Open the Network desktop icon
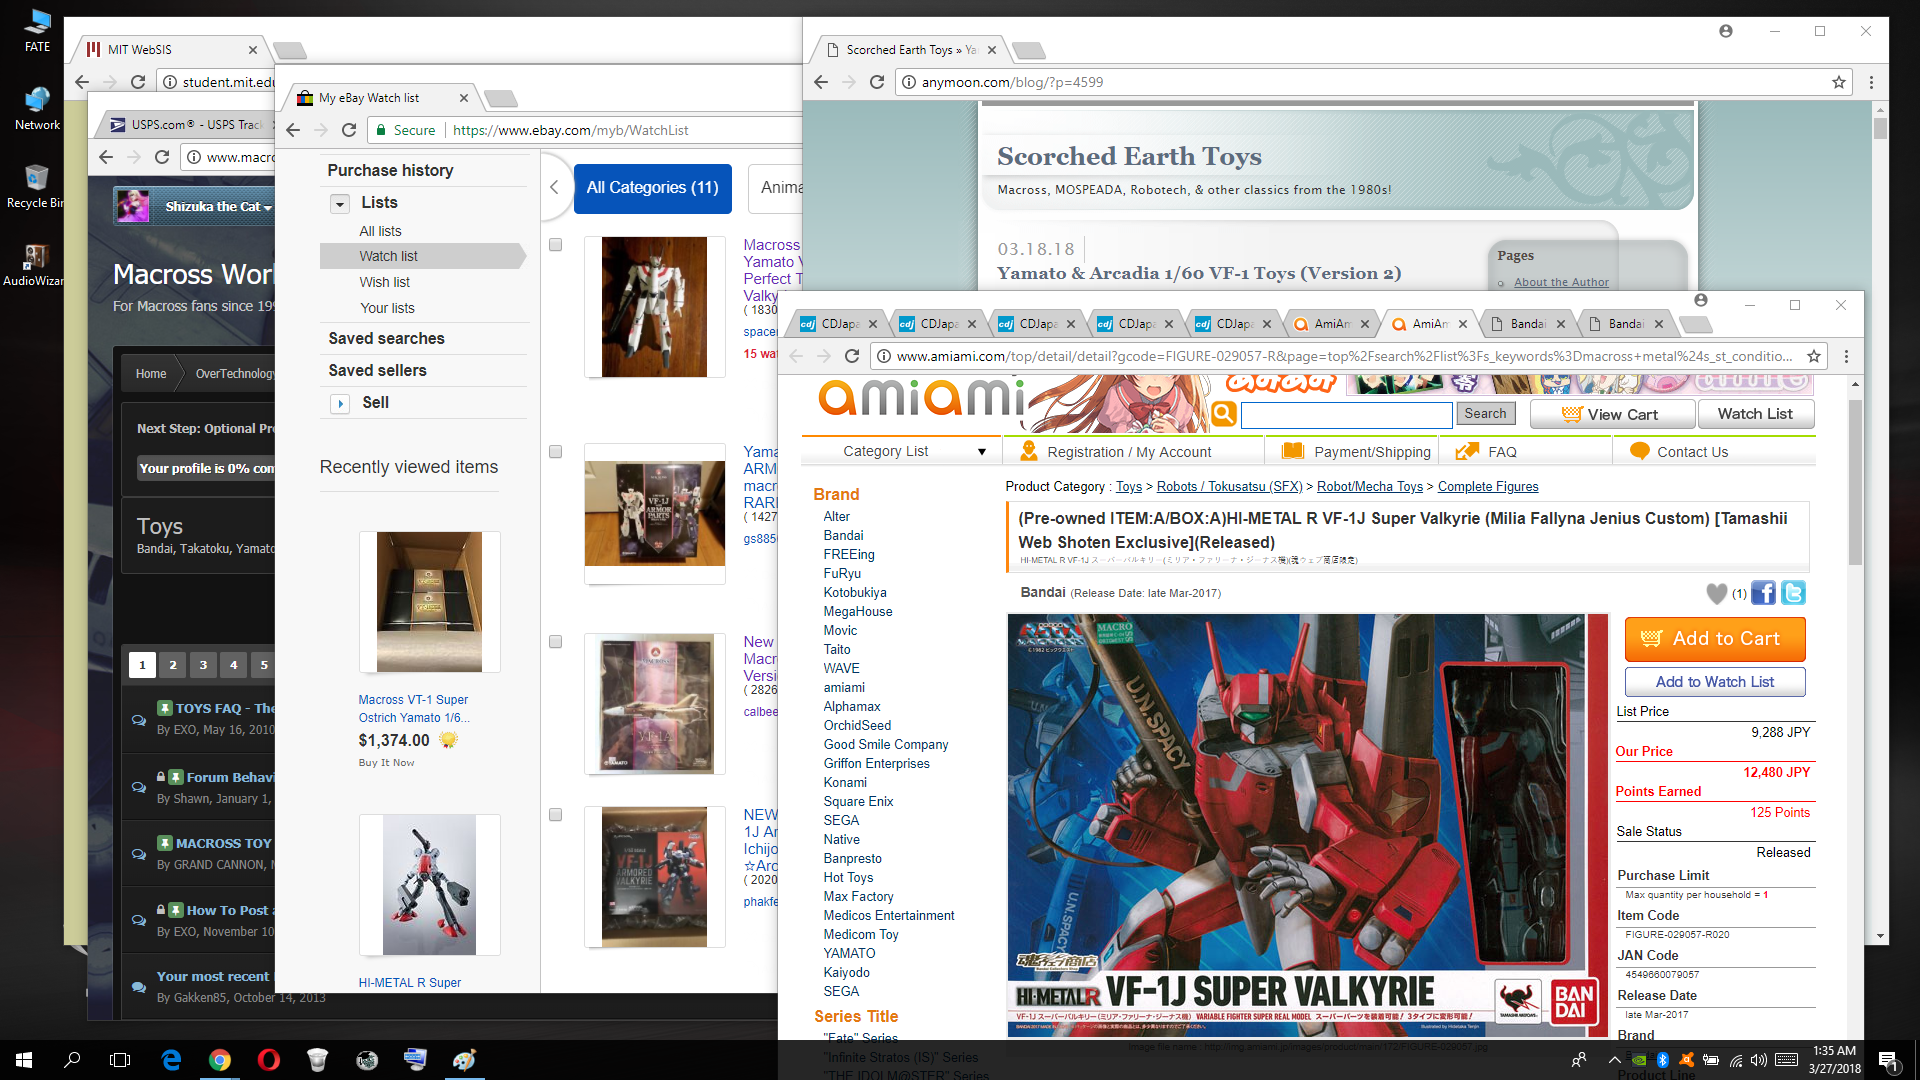Viewport: 1920px width, 1080px height. [37, 108]
